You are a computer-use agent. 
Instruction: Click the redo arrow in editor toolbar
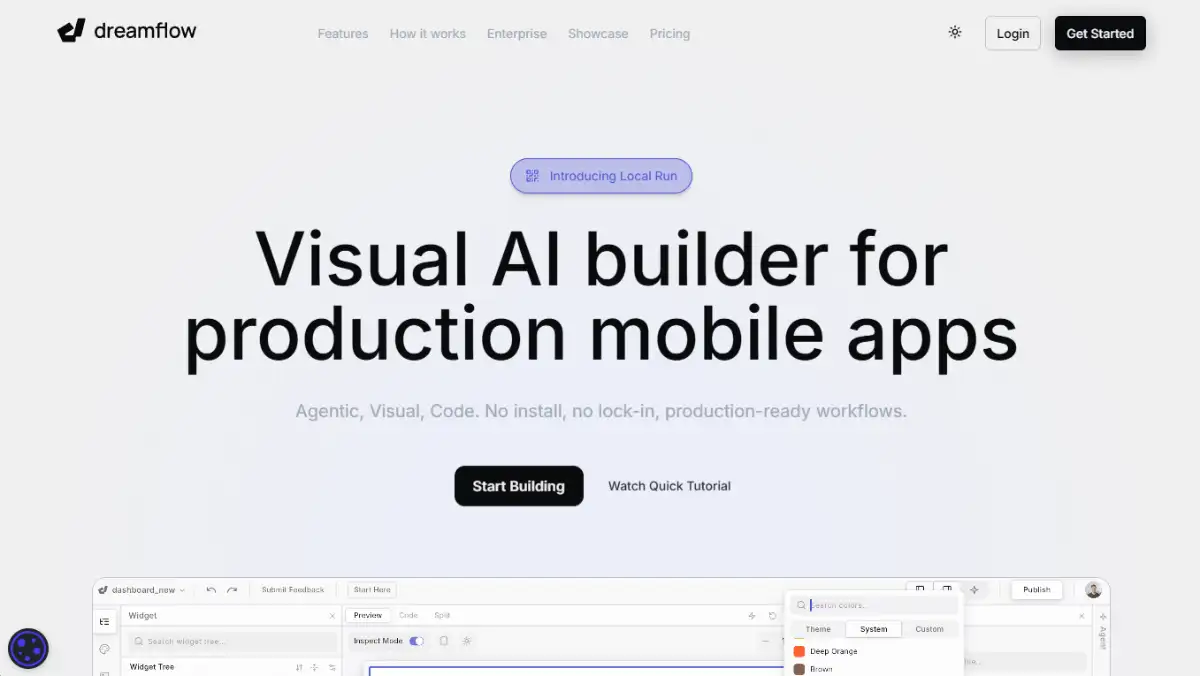232,590
